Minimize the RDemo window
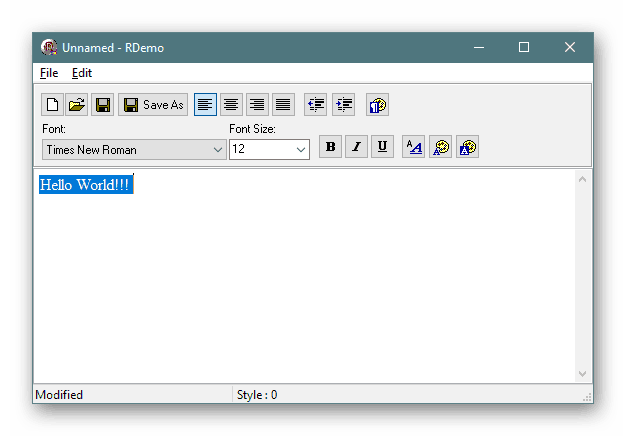Viewport: 626px width, 436px height. [479, 48]
